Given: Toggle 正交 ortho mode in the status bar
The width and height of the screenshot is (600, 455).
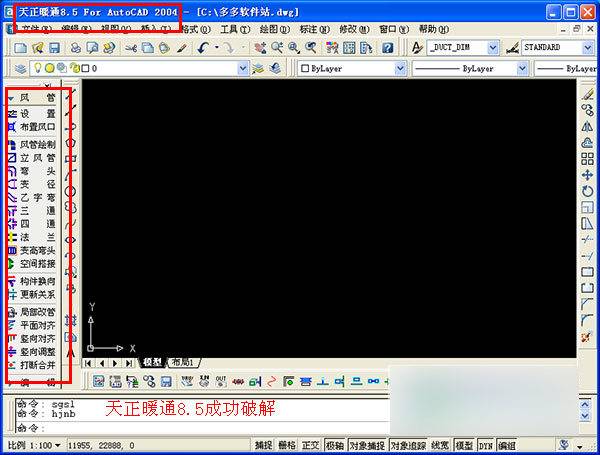Looking at the screenshot, I should click(310, 445).
